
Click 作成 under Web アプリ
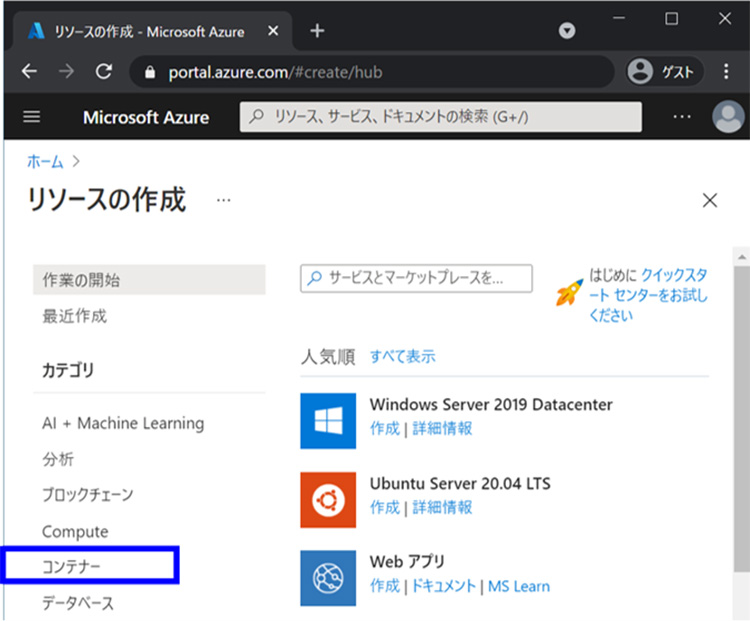(385, 586)
